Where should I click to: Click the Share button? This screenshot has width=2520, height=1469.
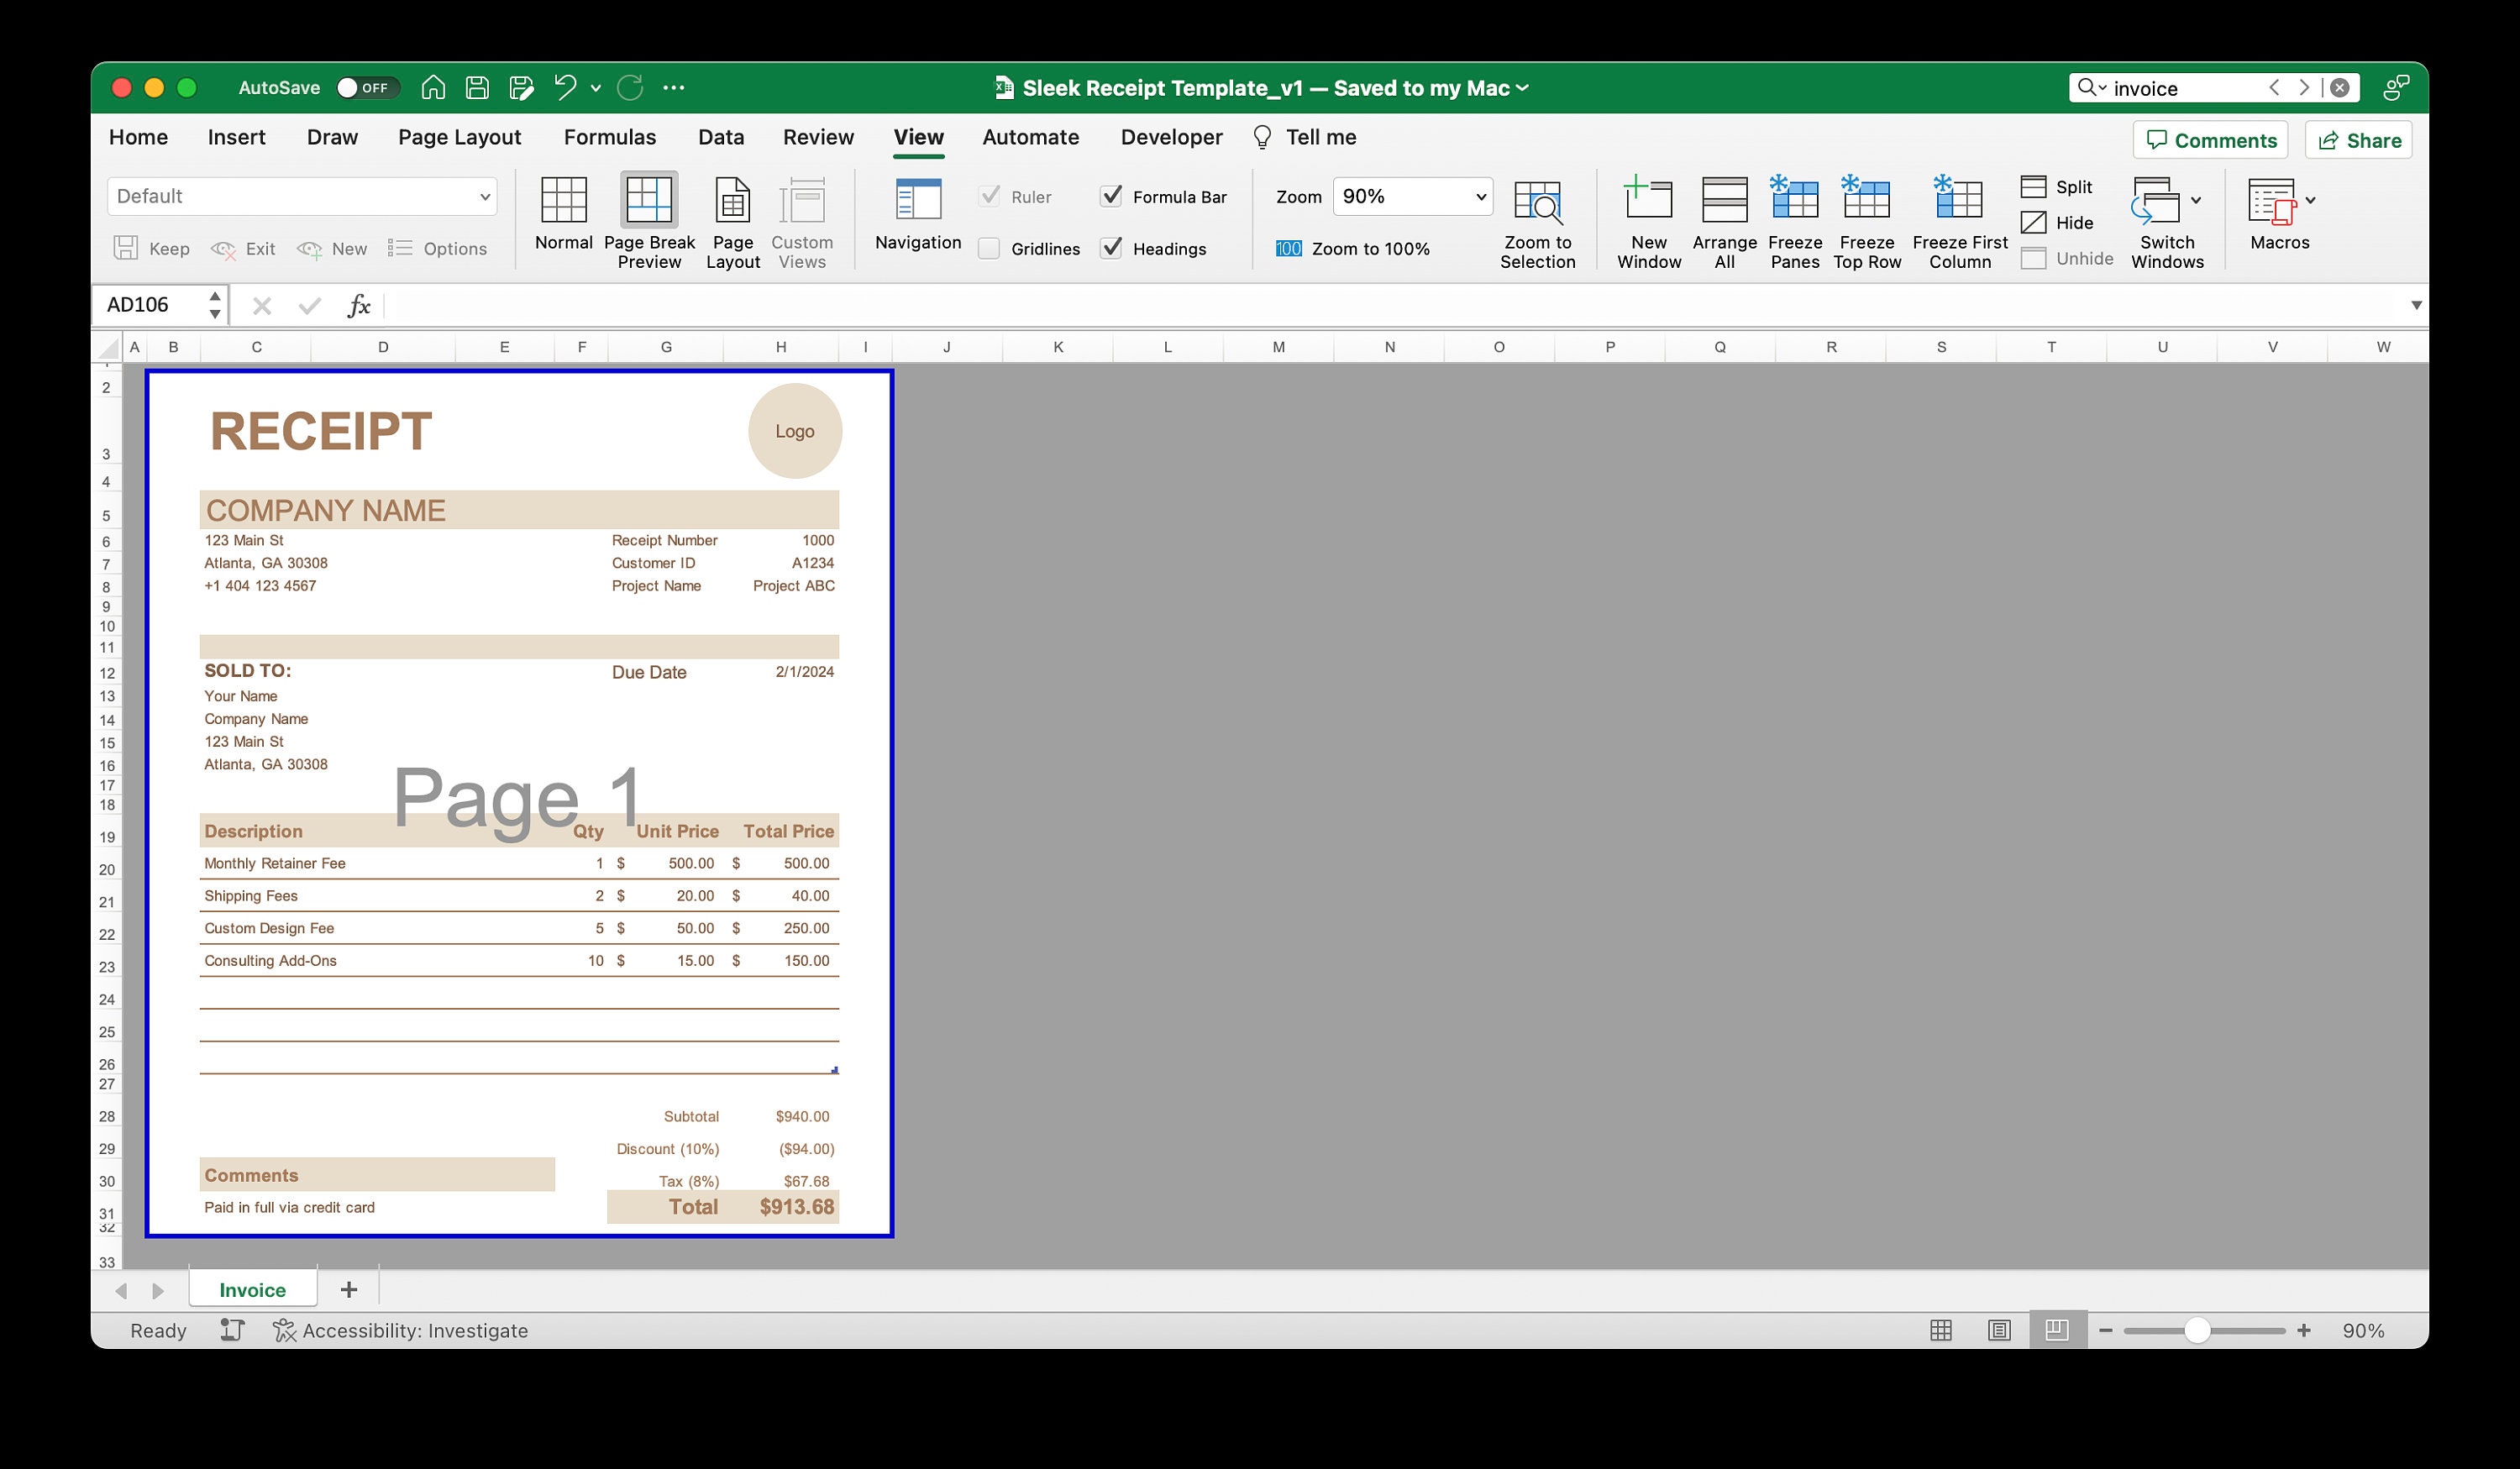2358,140
